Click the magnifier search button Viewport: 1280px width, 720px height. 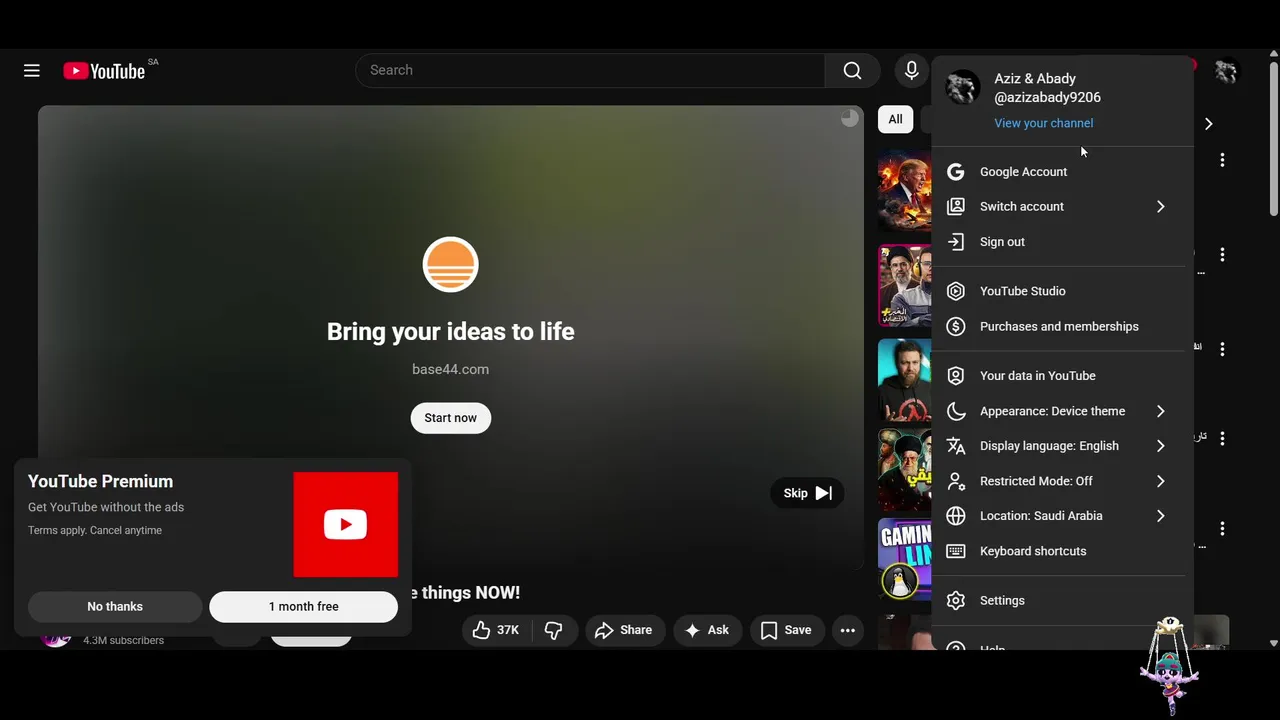(852, 70)
